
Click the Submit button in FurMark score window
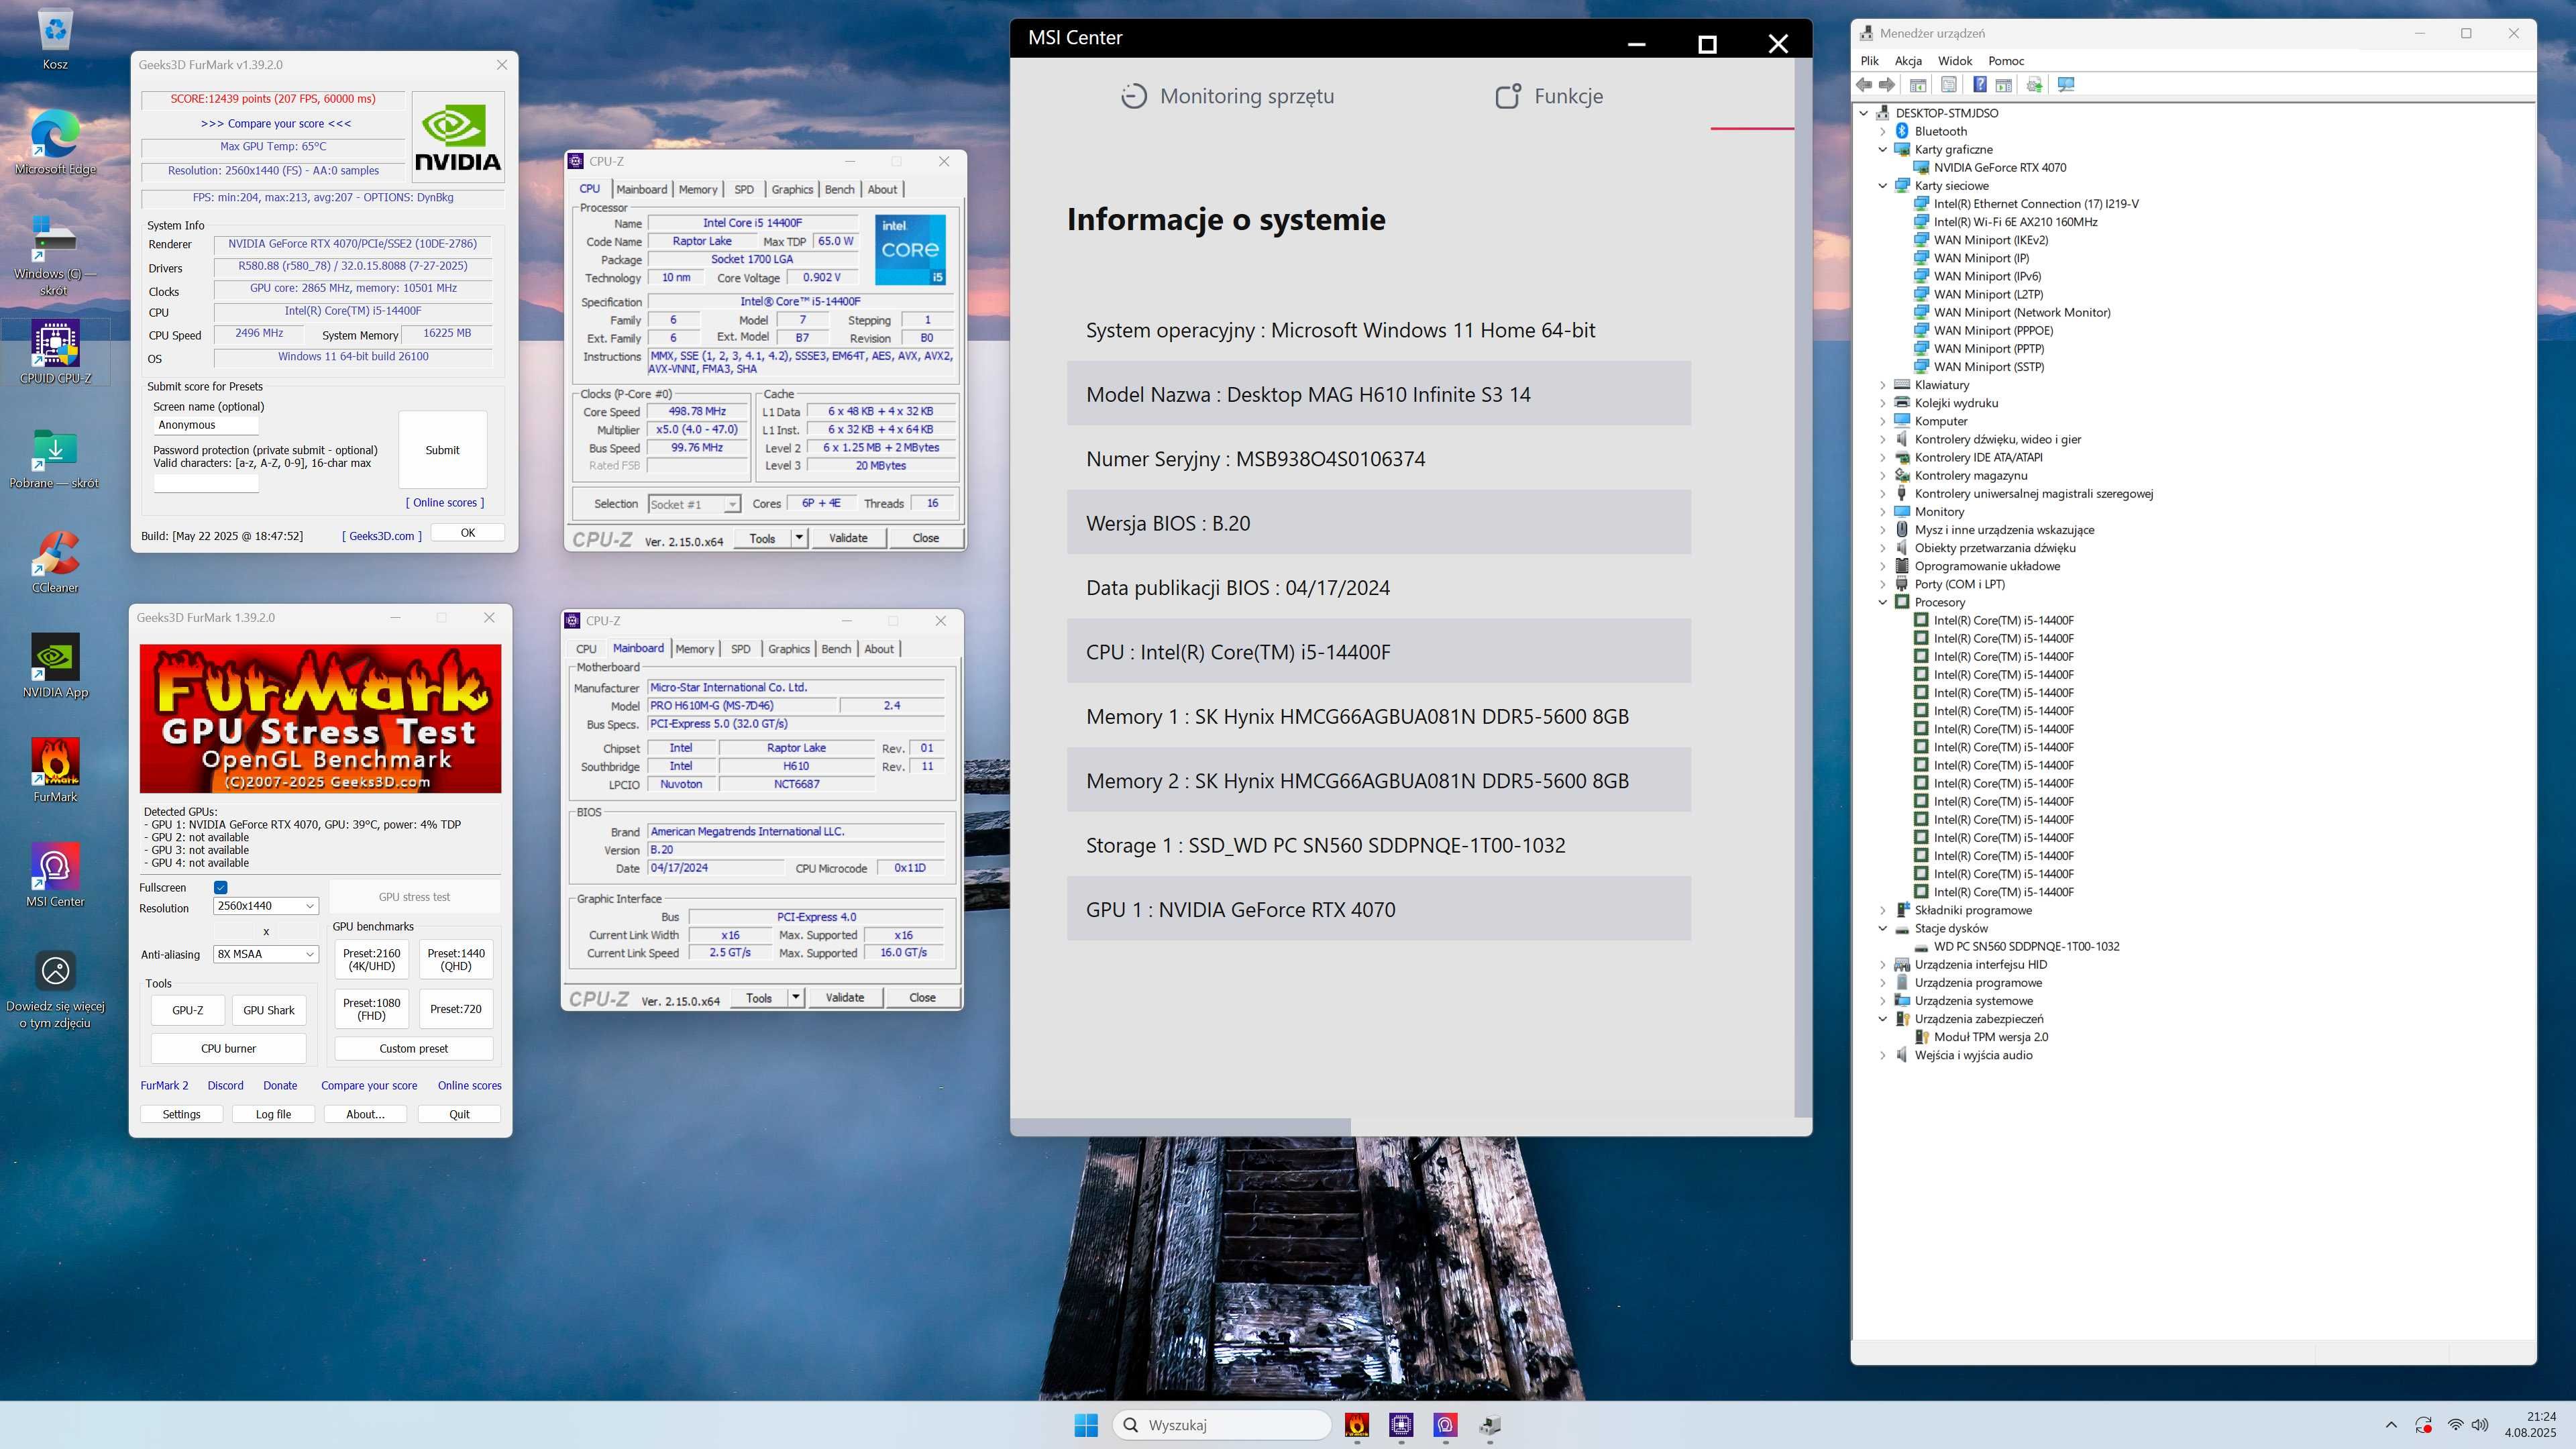tap(442, 450)
